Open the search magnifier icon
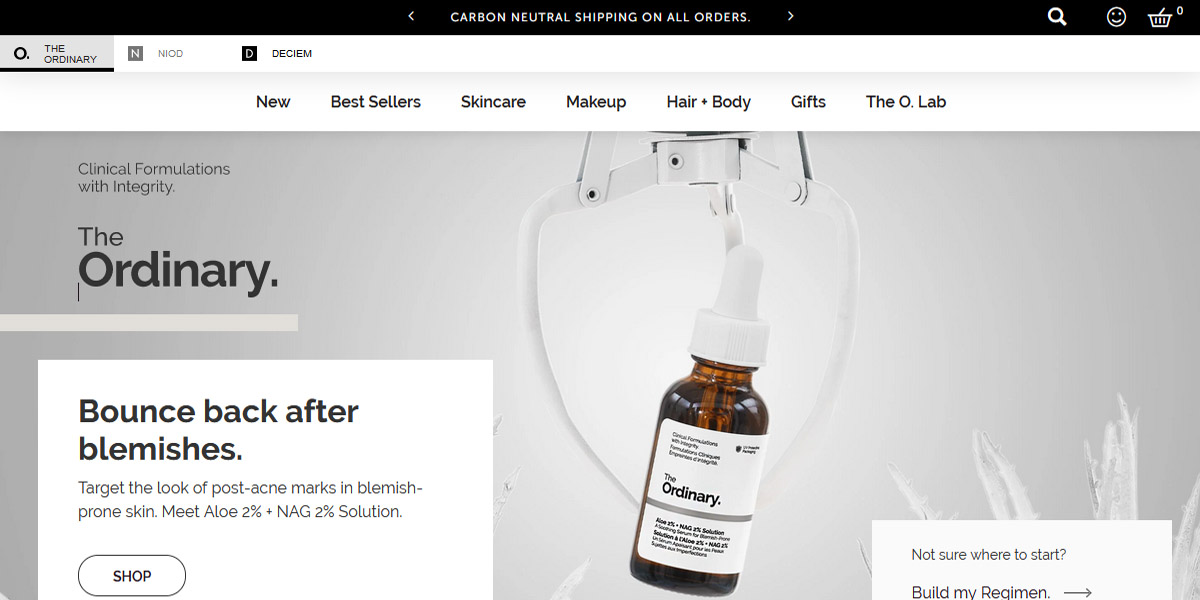Image resolution: width=1200 pixels, height=600 pixels. click(x=1057, y=17)
